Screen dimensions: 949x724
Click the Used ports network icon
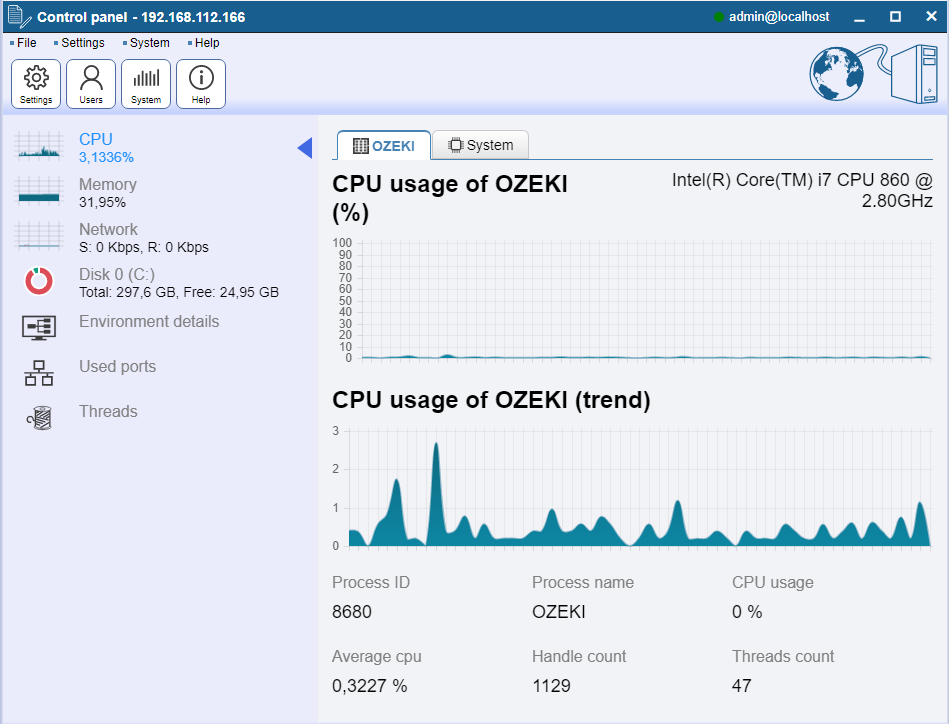[39, 373]
